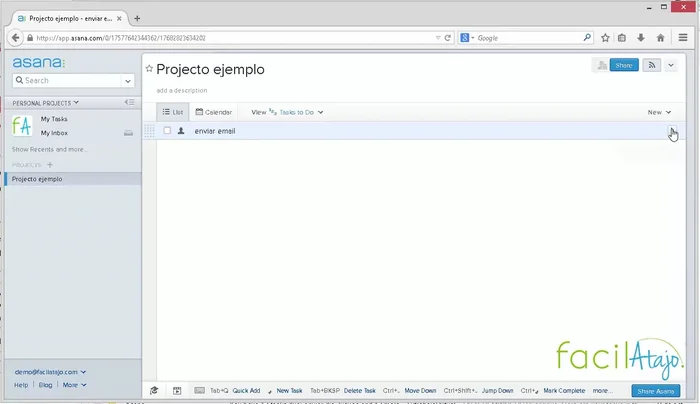
Task: Check off the enviar email task
Action: pos(167,130)
